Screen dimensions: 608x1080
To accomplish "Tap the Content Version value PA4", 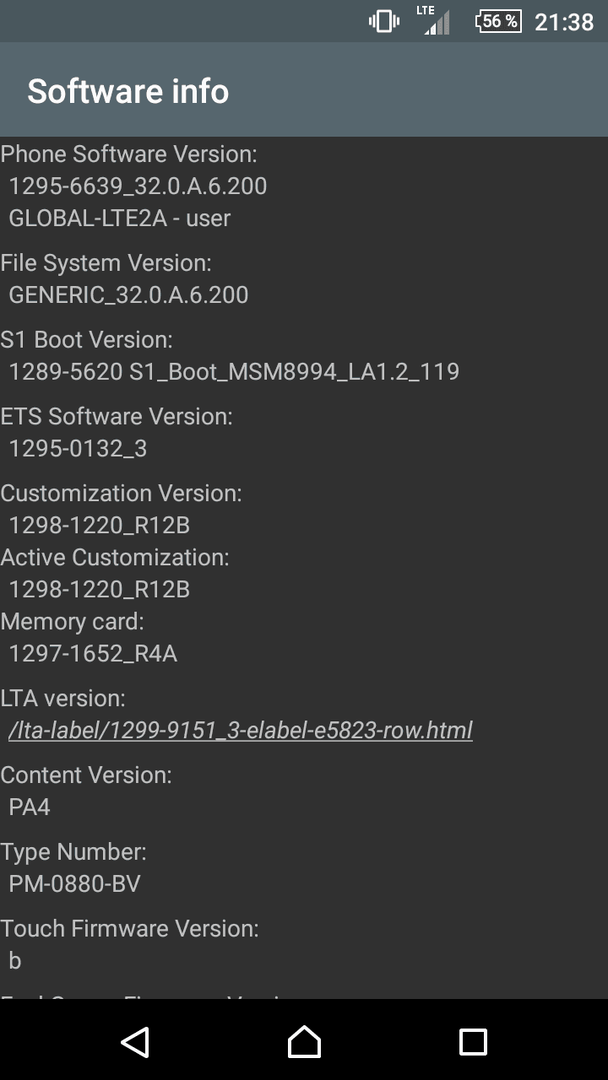I will pos(30,807).
